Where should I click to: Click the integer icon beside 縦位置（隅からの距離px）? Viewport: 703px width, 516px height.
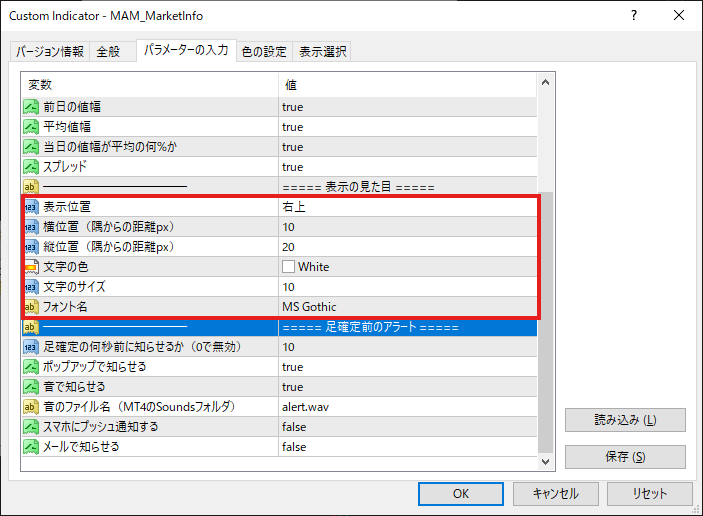coord(31,247)
